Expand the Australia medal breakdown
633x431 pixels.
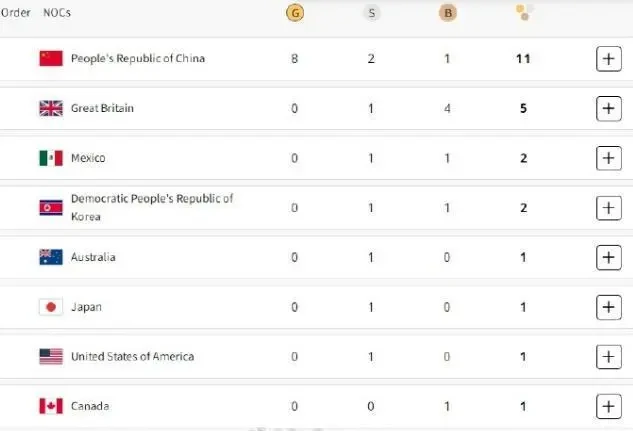(x=609, y=257)
